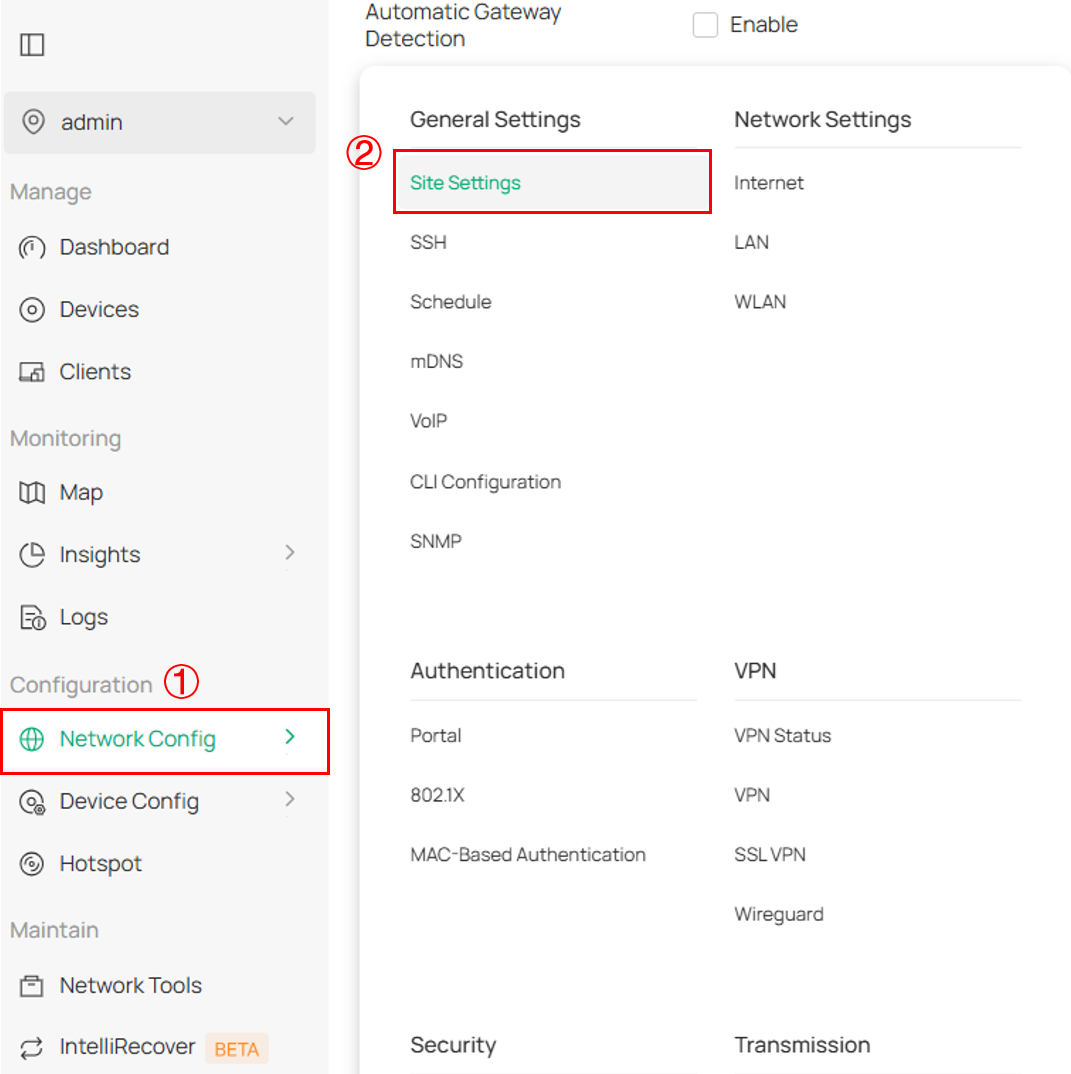Expand the Device Config submenu
The image size is (1071, 1074).
(x=289, y=800)
